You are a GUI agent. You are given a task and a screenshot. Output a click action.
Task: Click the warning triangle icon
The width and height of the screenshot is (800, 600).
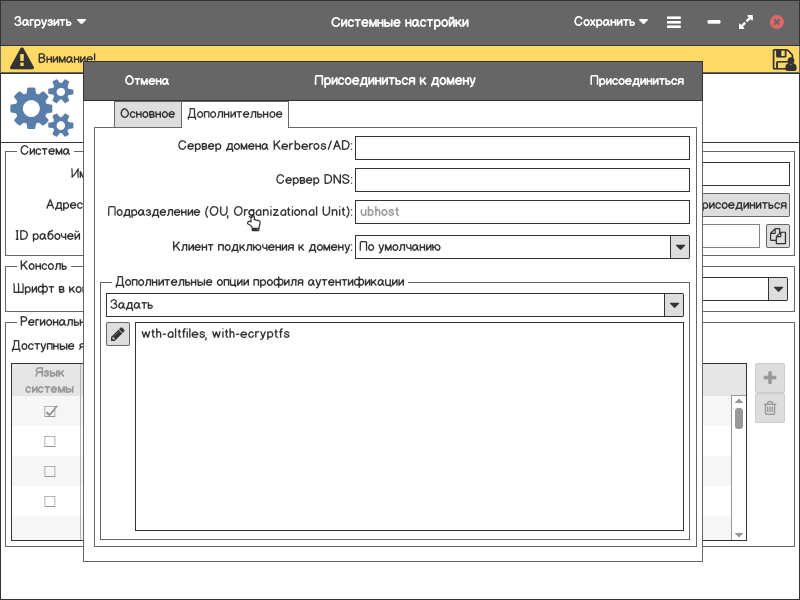(21, 59)
